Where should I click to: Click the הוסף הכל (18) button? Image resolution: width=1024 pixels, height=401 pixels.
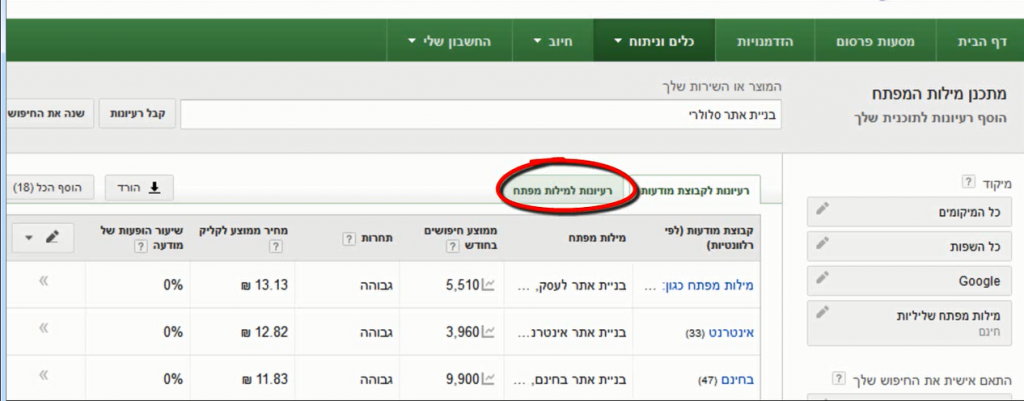48,188
